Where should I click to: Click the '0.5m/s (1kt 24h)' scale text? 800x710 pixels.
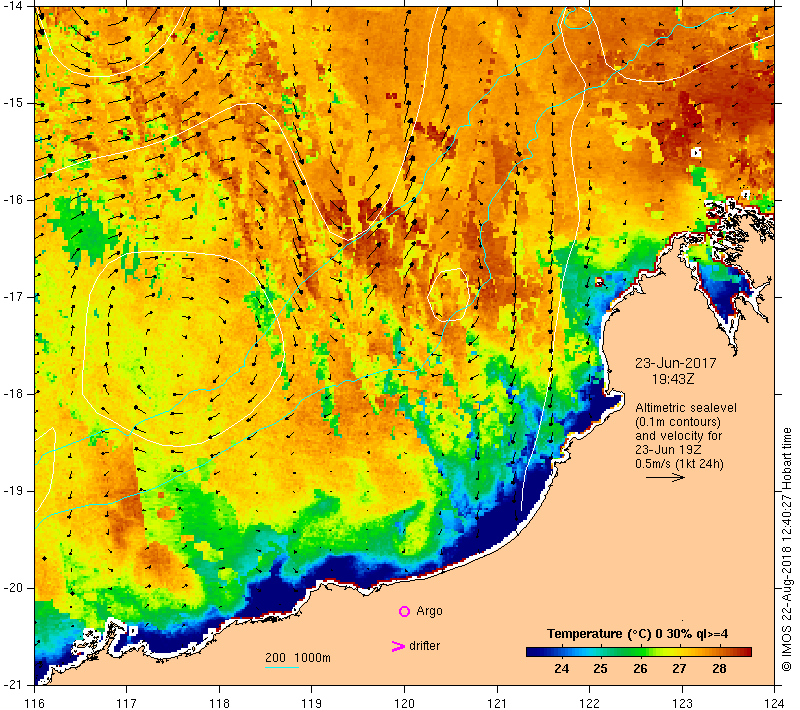coord(679,464)
